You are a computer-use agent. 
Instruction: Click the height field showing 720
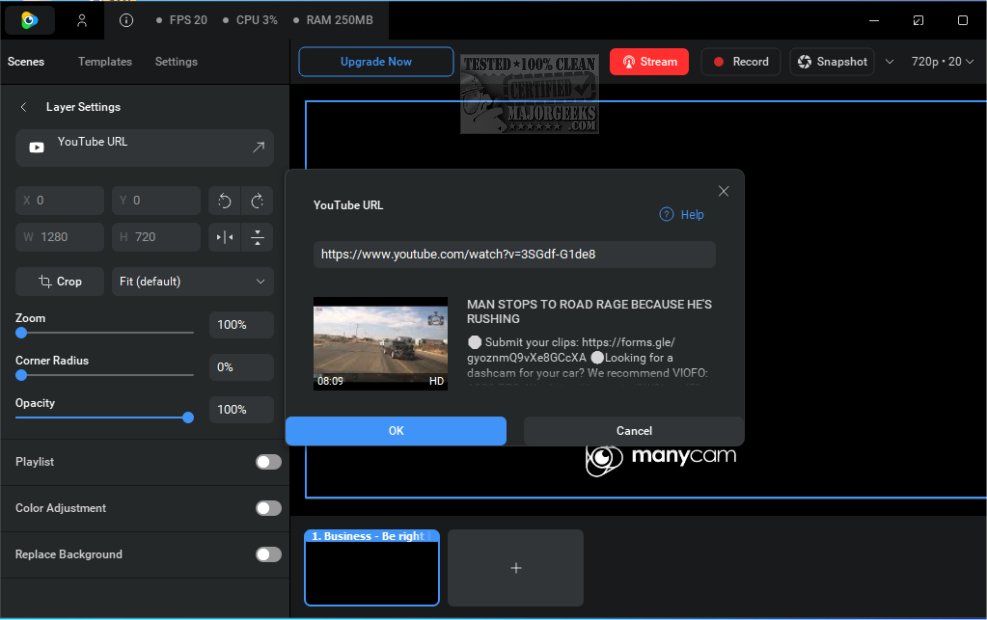156,237
